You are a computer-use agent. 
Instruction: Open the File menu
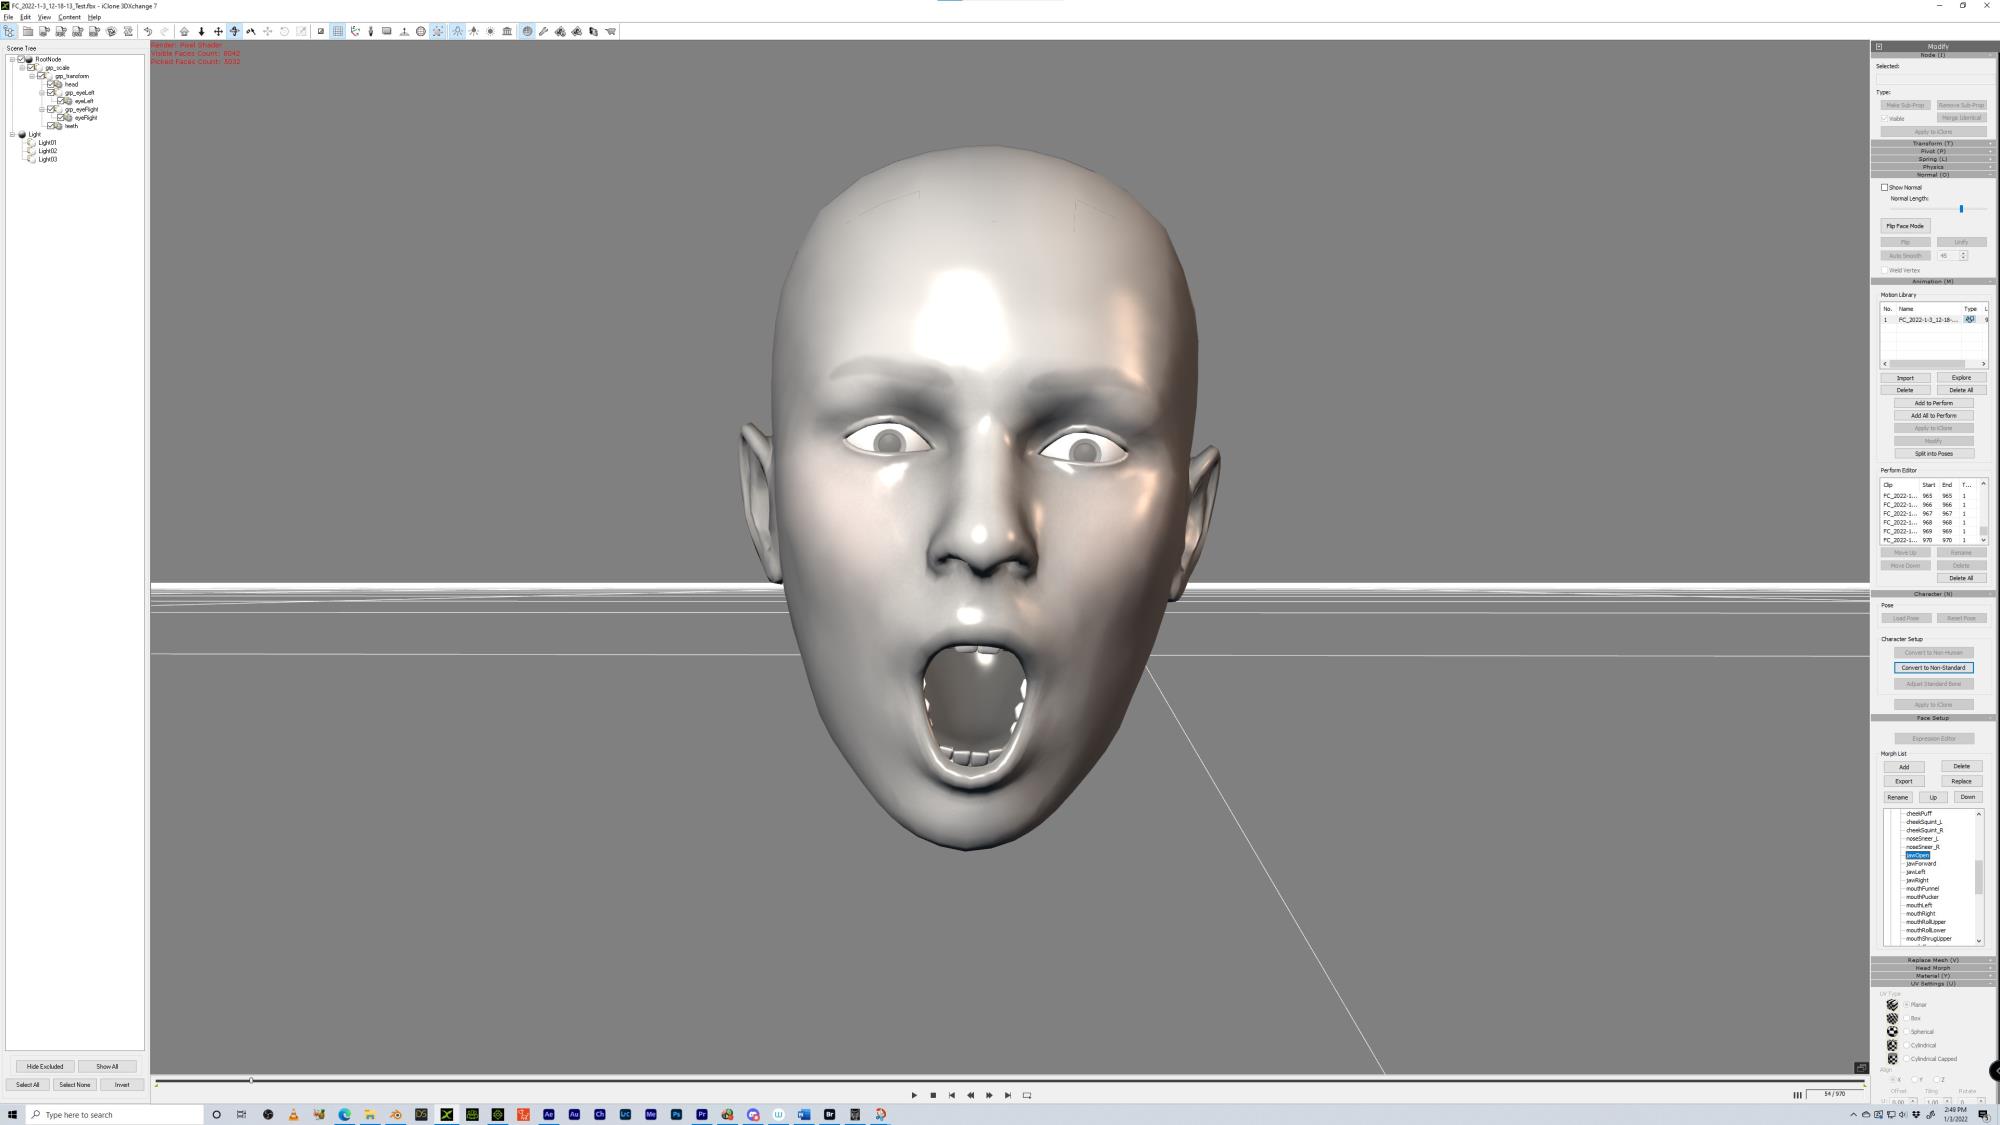tap(8, 17)
